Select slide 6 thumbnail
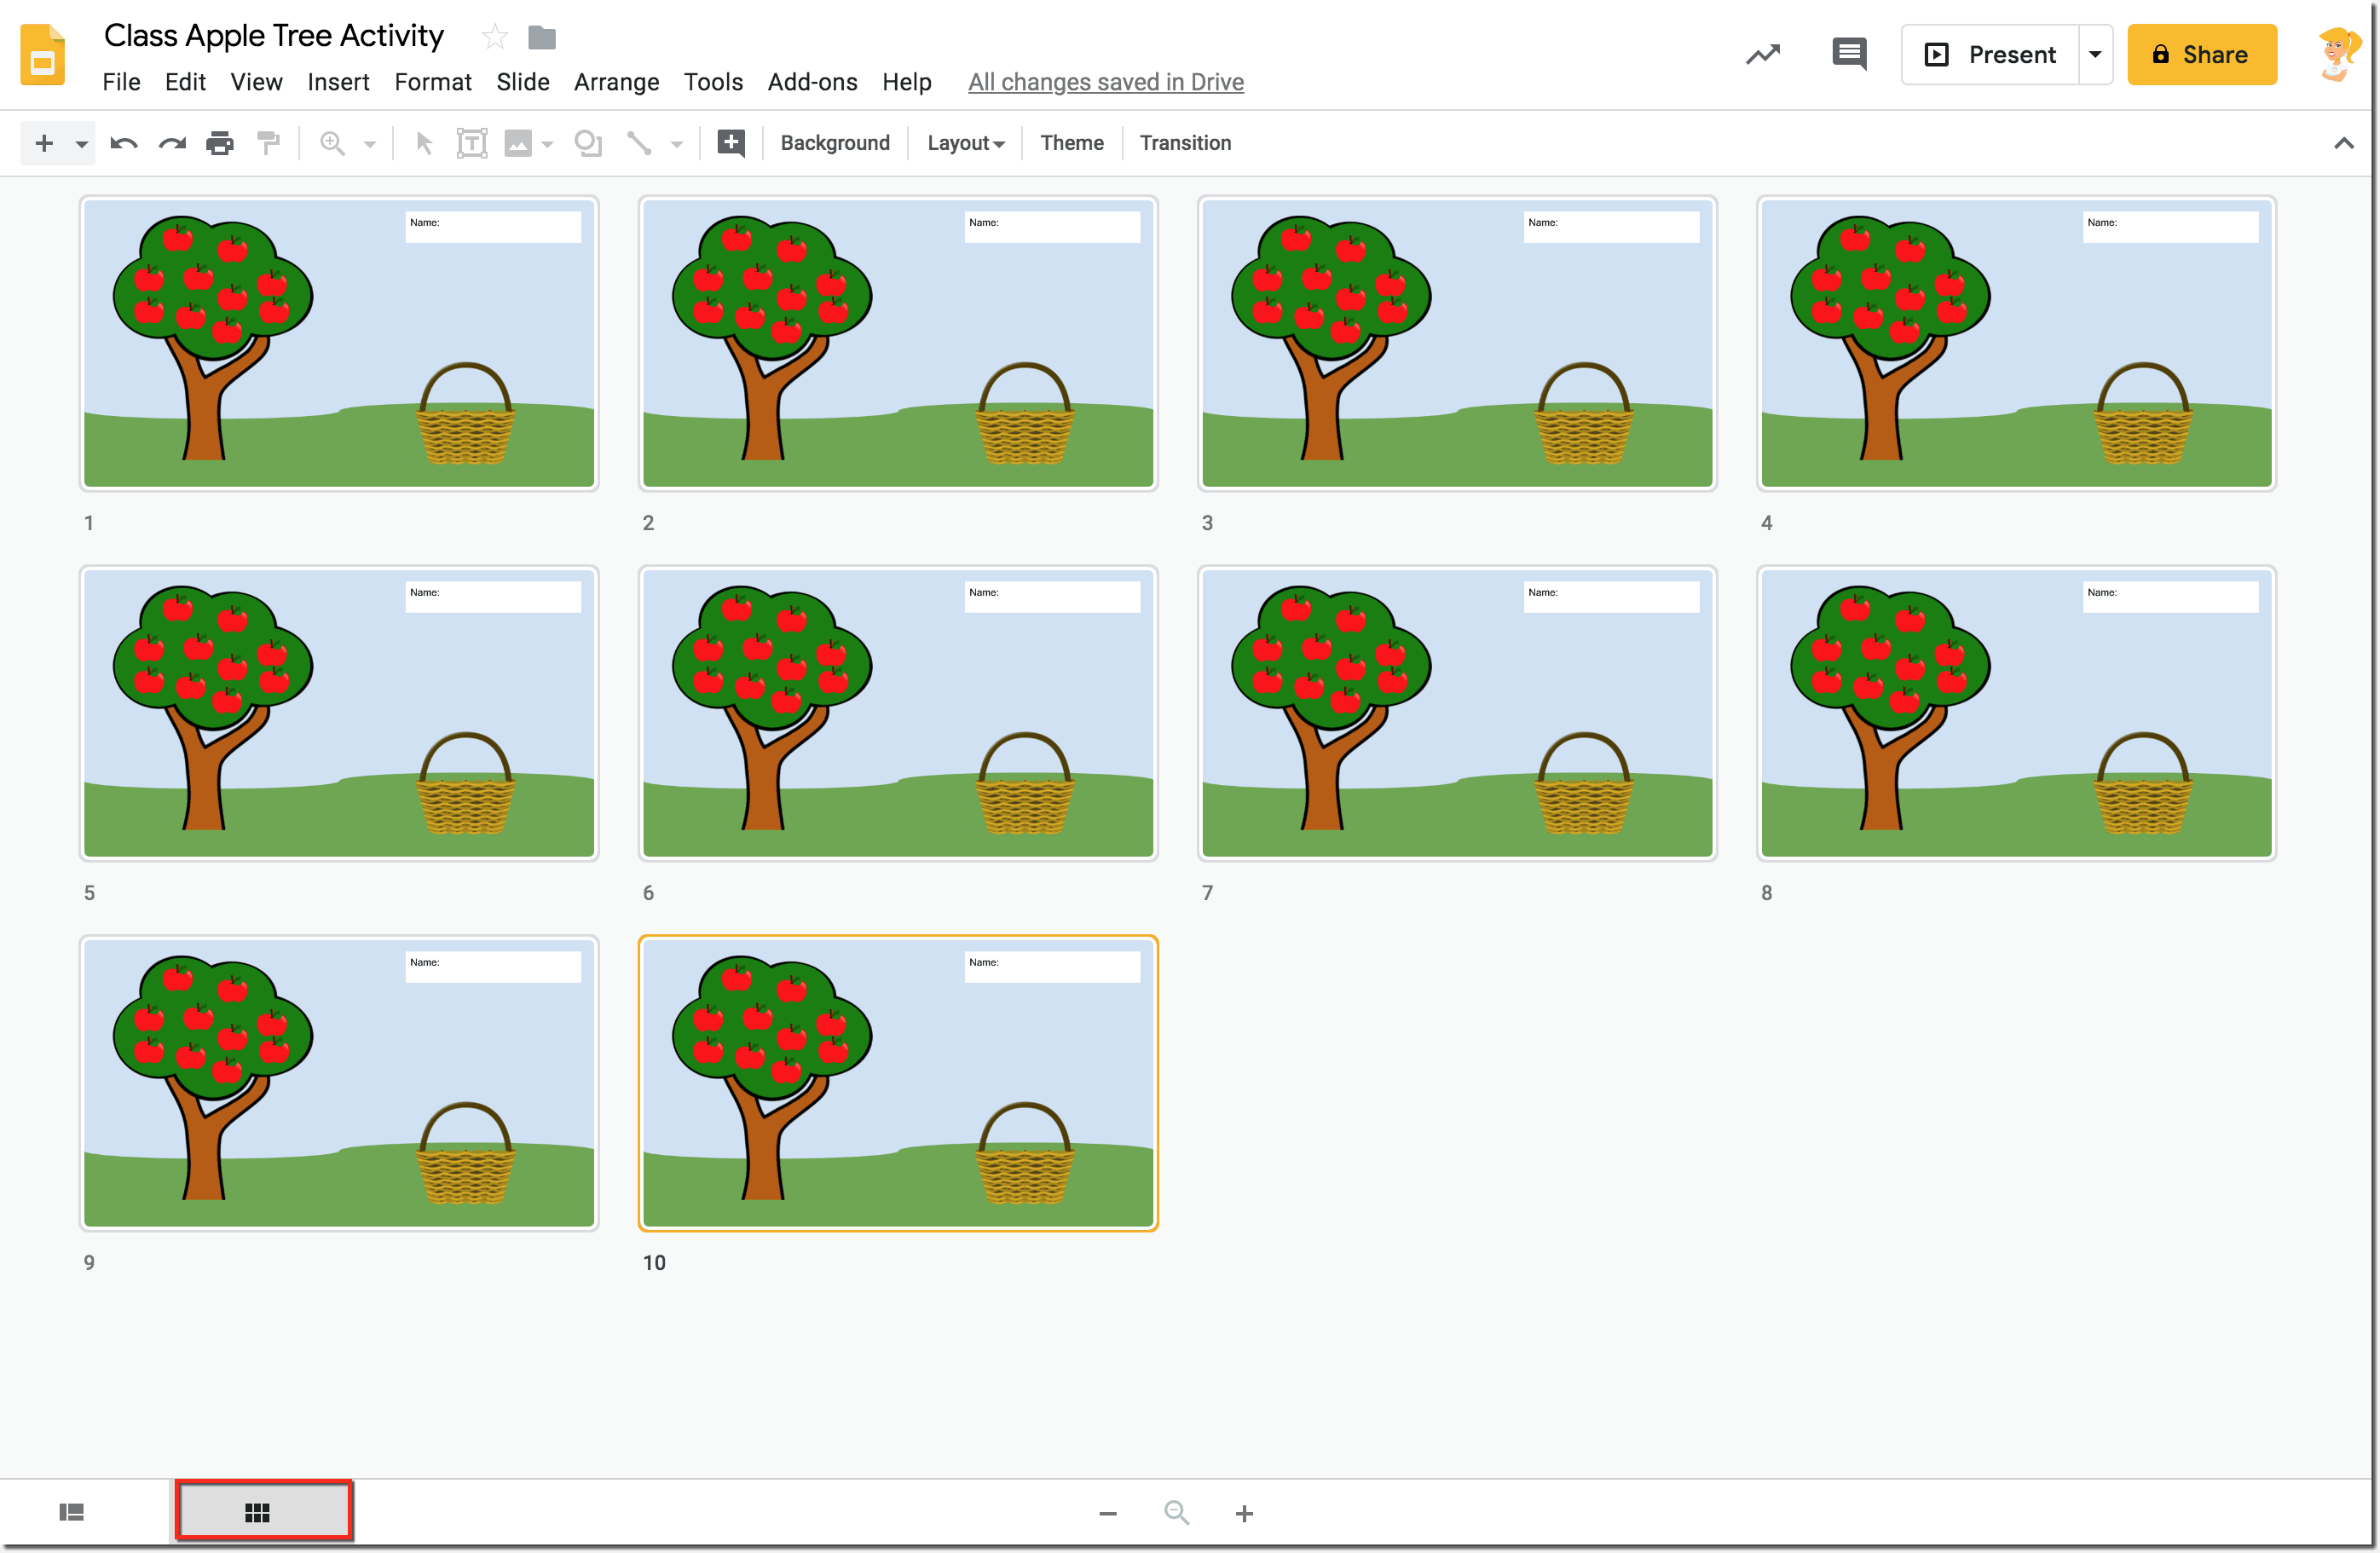Image resolution: width=2380 pixels, height=1553 pixels. [x=898, y=713]
